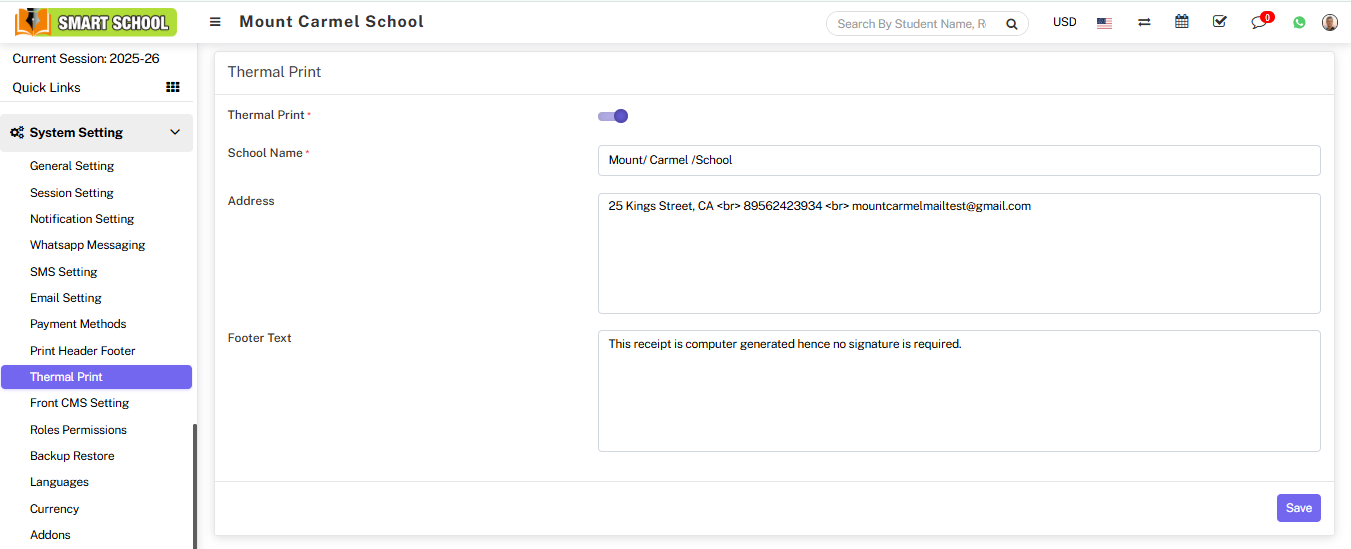Click the search magnifier icon
The image size is (1351, 549).
coord(1012,24)
